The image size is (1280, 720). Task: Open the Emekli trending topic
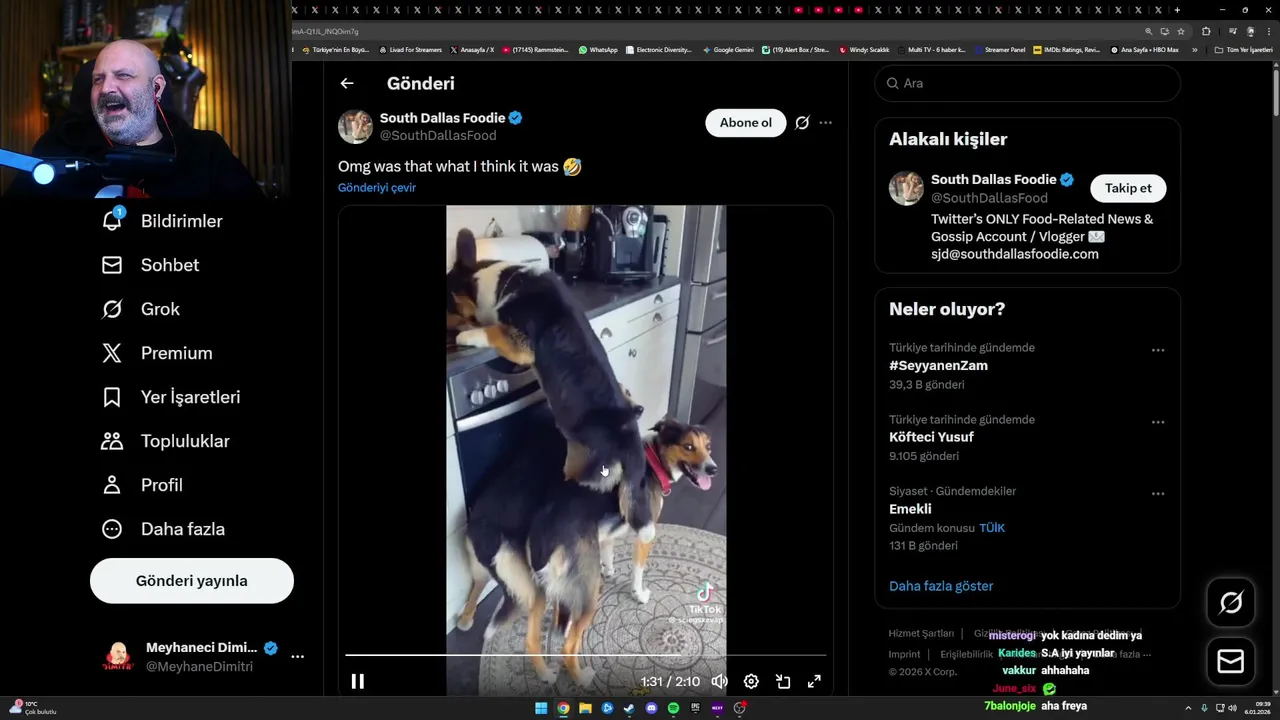coord(910,509)
